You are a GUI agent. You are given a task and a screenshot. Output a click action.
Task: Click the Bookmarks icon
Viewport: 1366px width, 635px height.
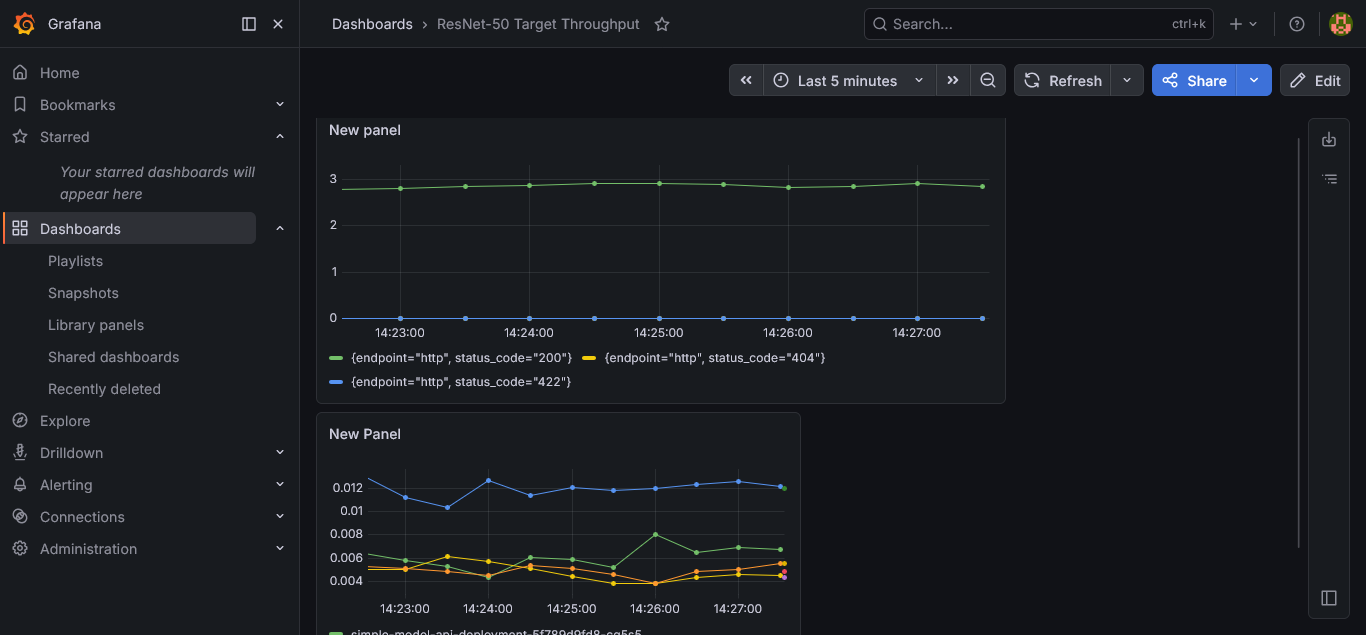pos(20,105)
